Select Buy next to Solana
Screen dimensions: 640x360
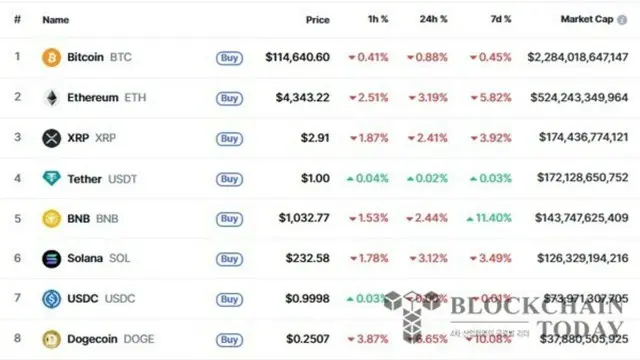229,259
